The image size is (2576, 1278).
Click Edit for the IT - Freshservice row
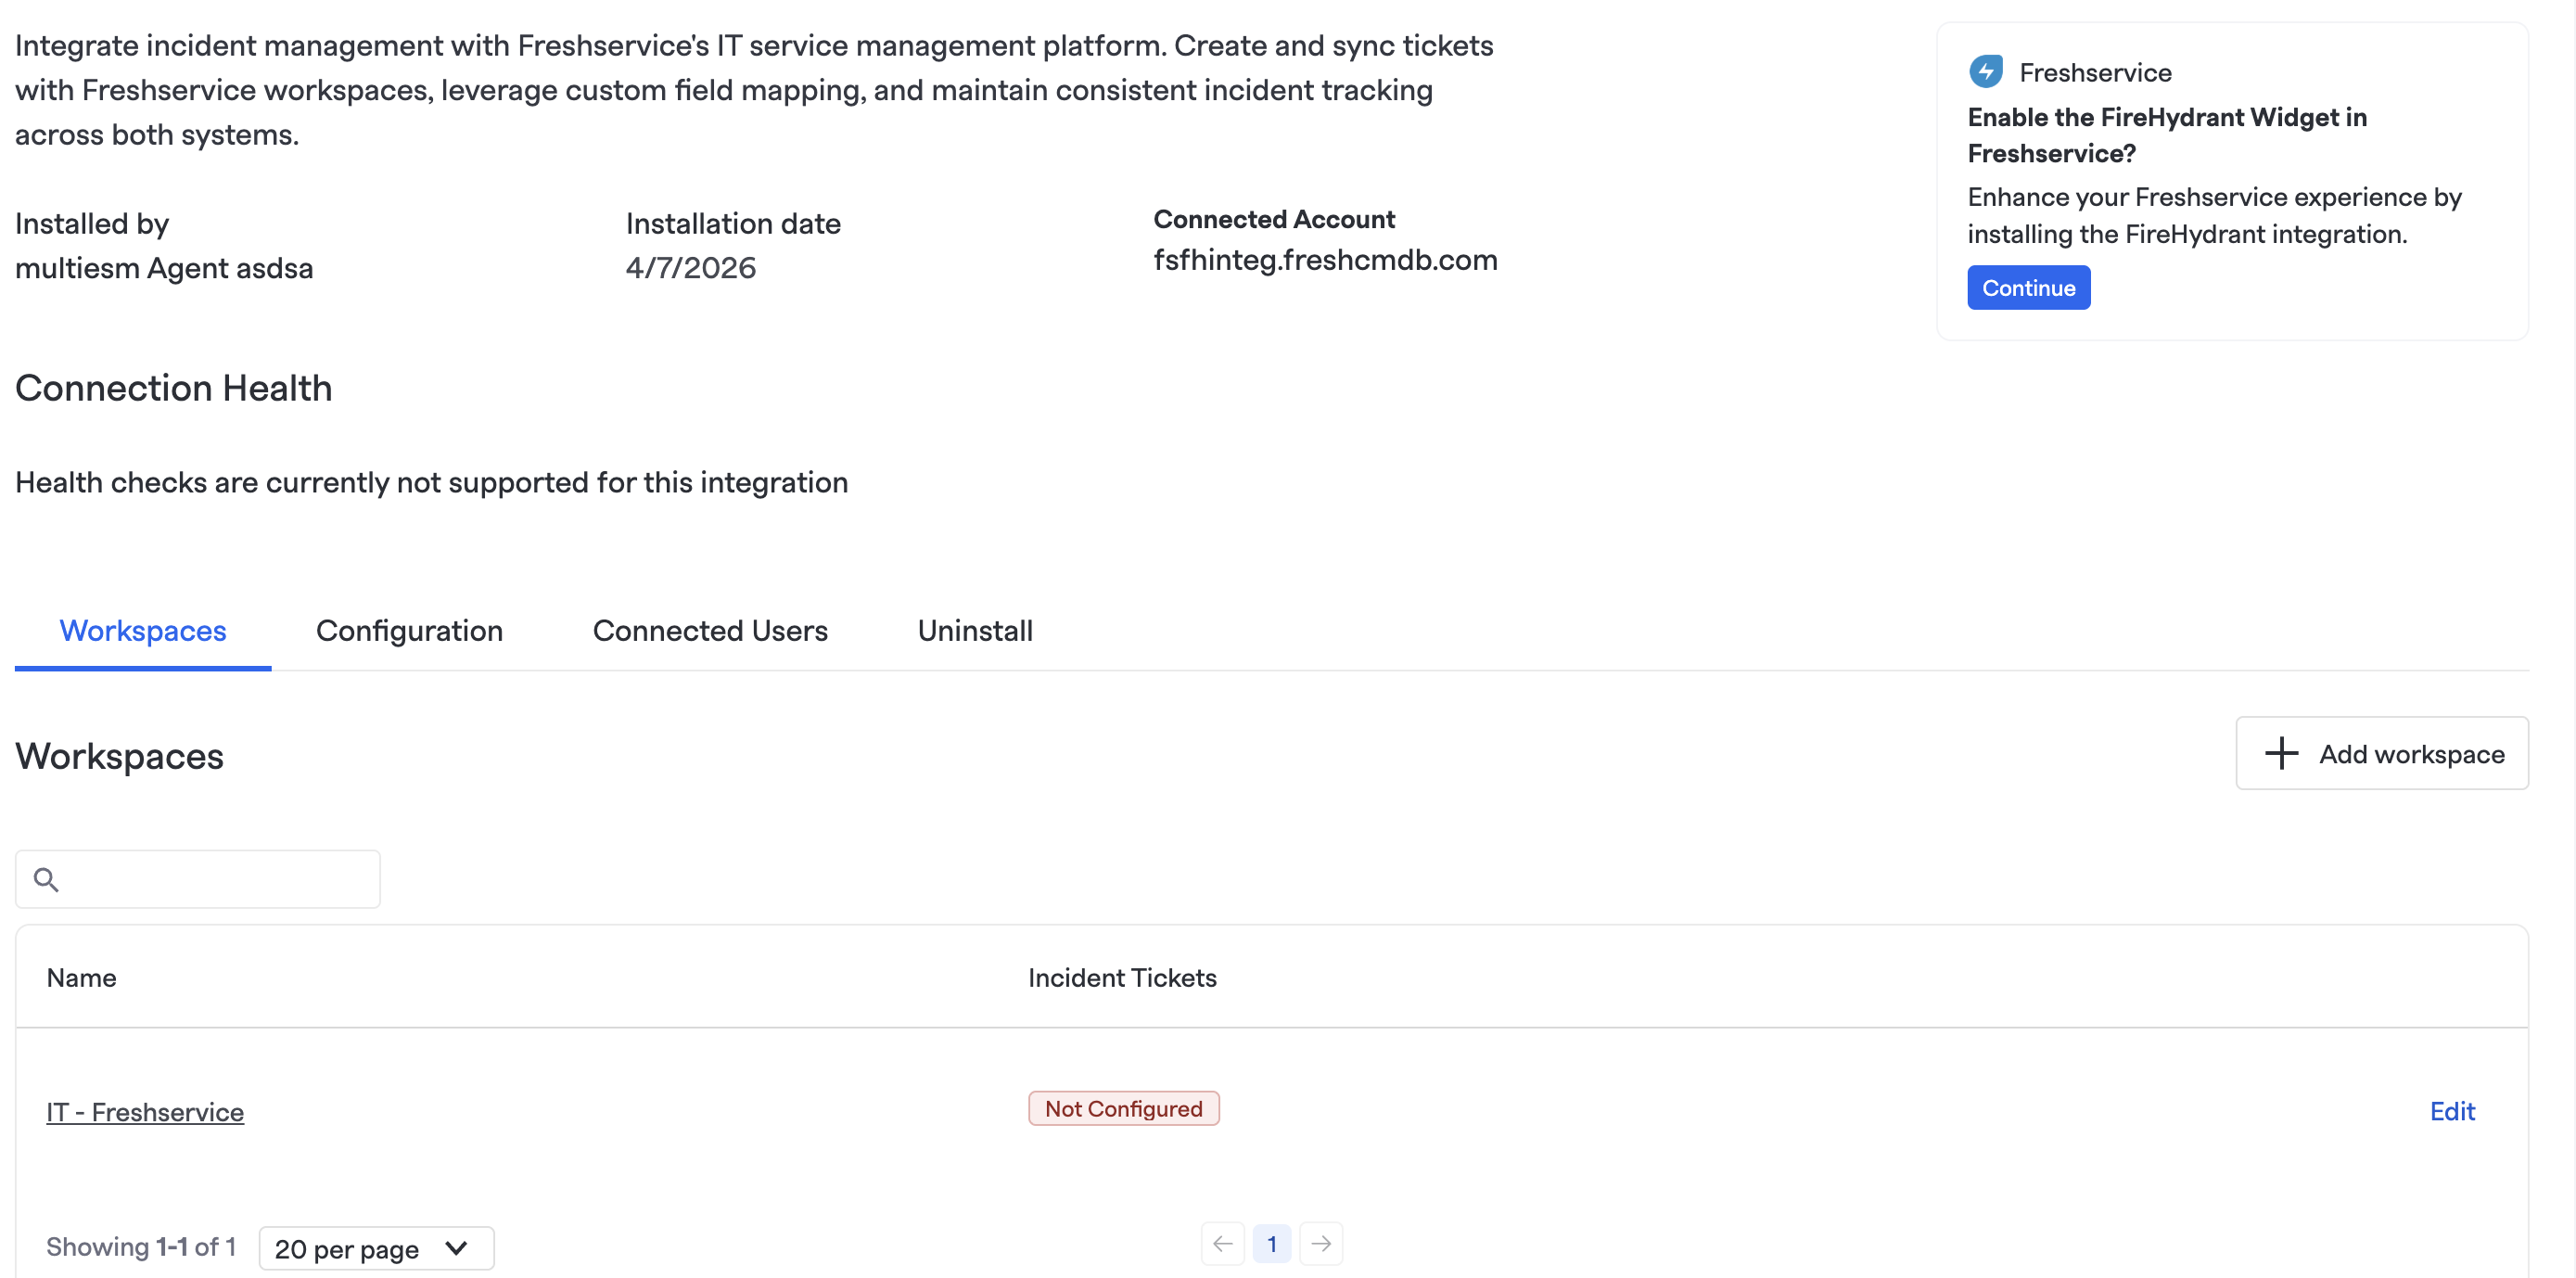[x=2451, y=1110]
